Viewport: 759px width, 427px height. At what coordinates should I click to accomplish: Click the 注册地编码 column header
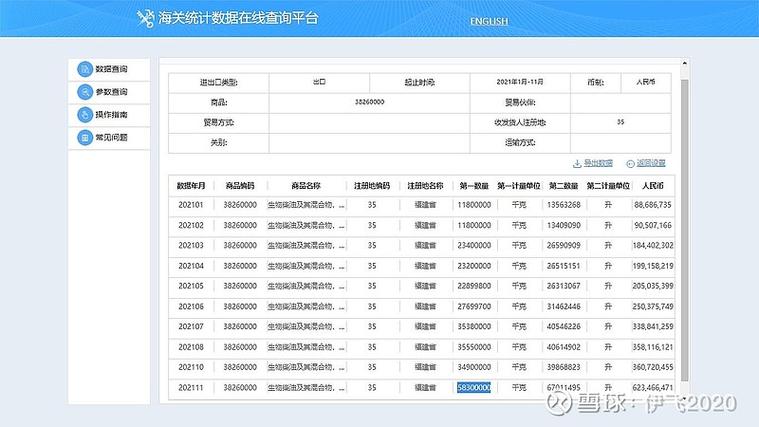point(372,185)
